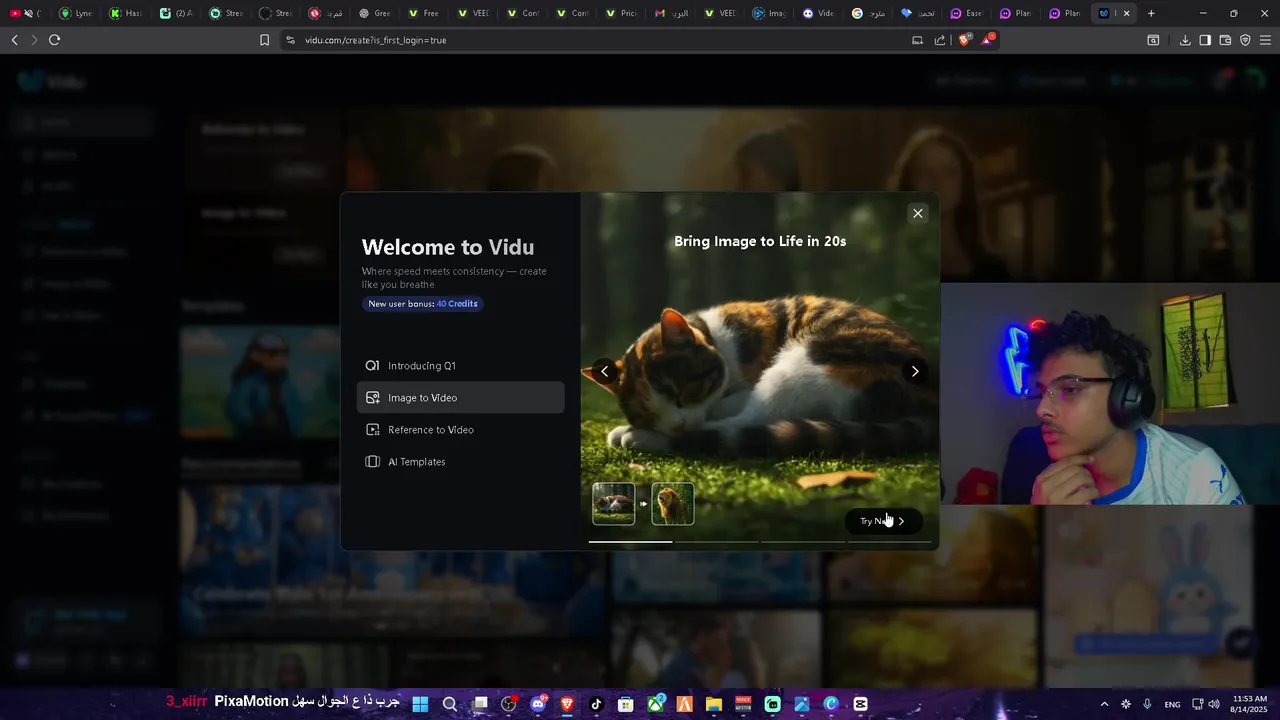Screen dimensions: 1280x720
Task: Open Xbox app from the taskbar
Action: pos(656,704)
